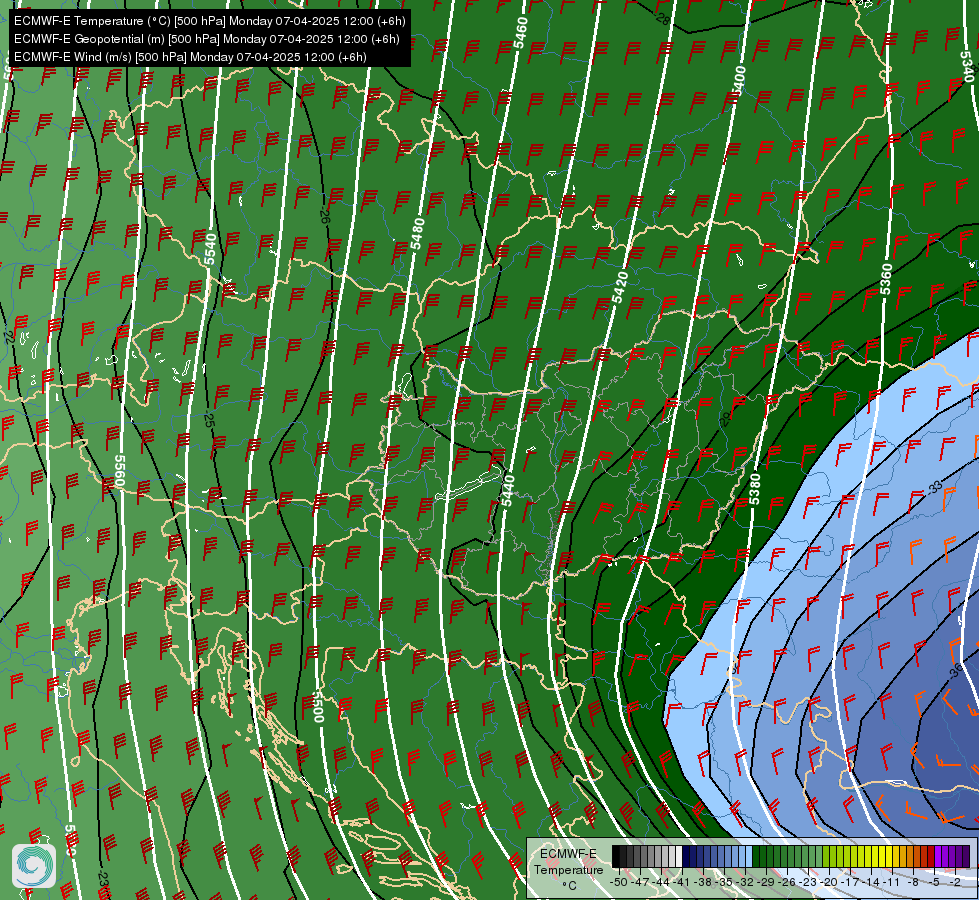Click the darkest purple swatch at legend's right end

966,856
